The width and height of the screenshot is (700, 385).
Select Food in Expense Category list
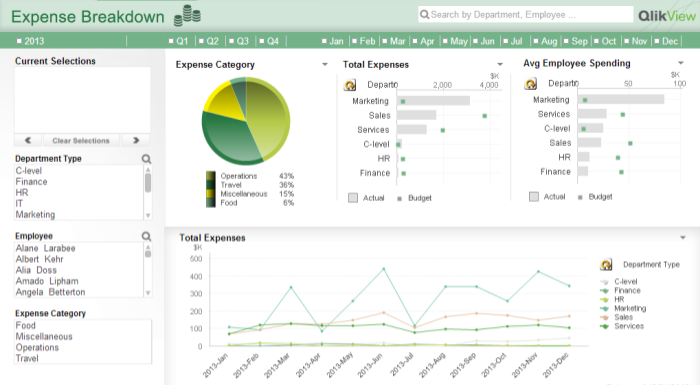pos(83,326)
